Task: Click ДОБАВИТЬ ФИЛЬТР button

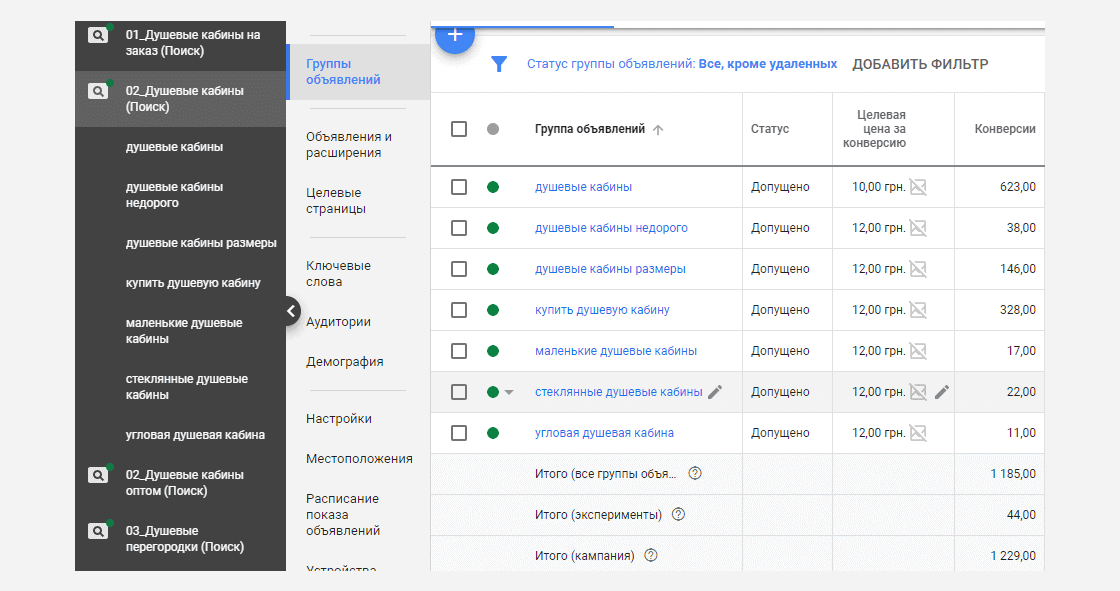Action: 920,64
